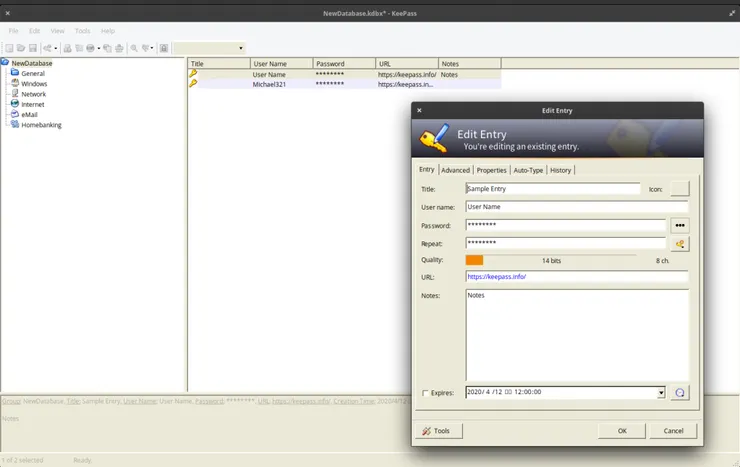Click the Perform Auto-Type toolbar icon

(x=119, y=48)
